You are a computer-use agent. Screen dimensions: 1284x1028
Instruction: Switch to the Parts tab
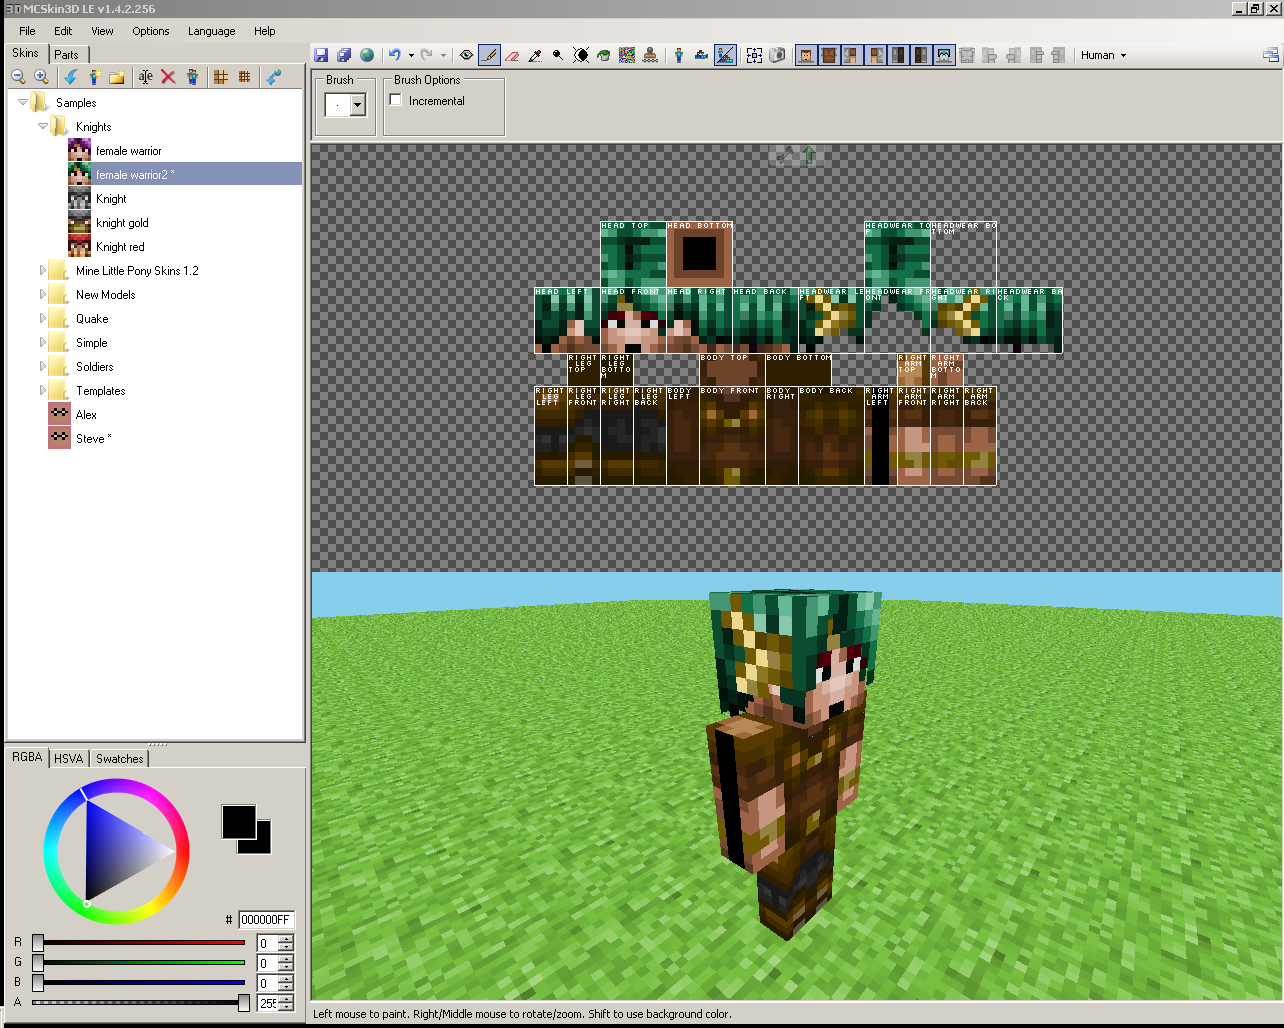(67, 55)
